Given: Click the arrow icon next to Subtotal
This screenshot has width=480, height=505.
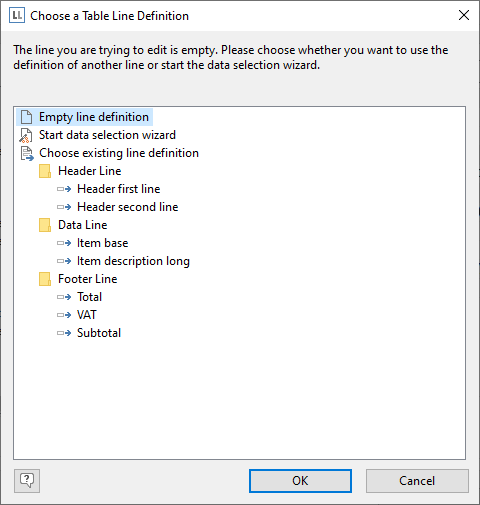Looking at the screenshot, I should [x=64, y=333].
